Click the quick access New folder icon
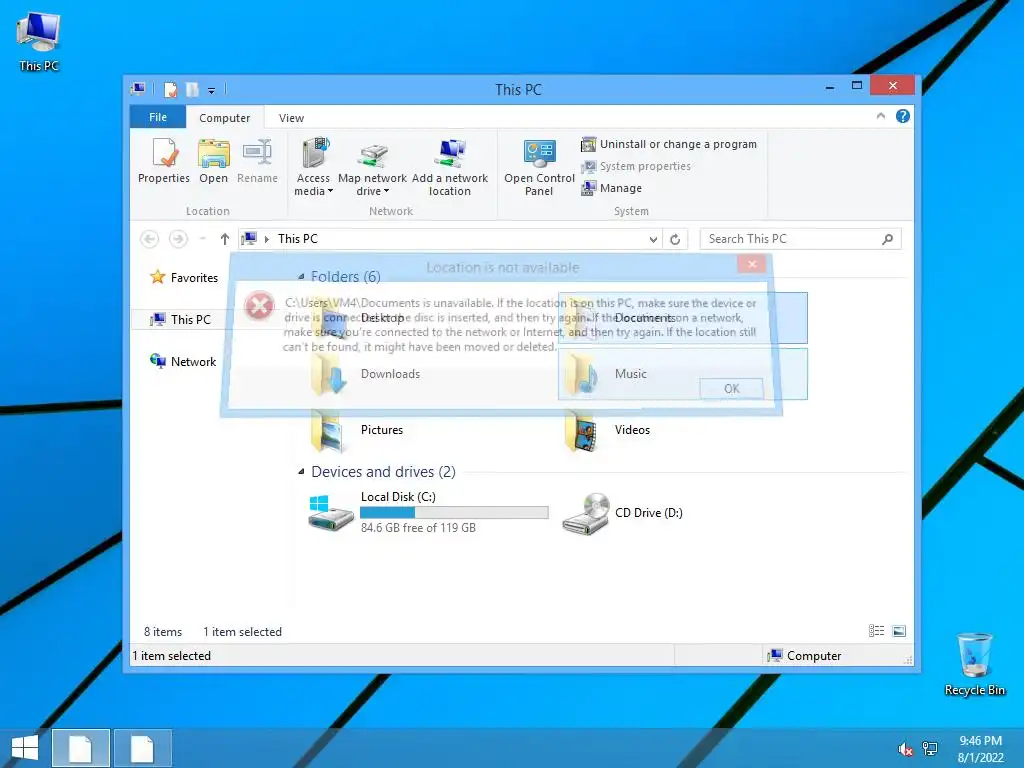 click(192, 89)
